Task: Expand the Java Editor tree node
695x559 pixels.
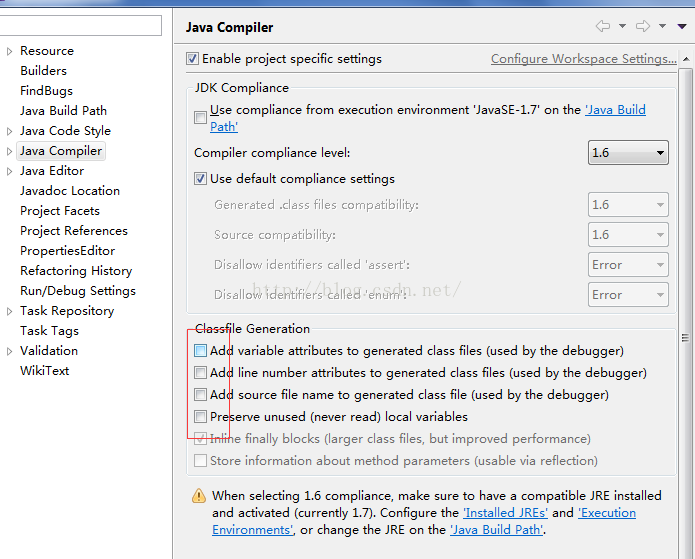Action: click(x=9, y=171)
